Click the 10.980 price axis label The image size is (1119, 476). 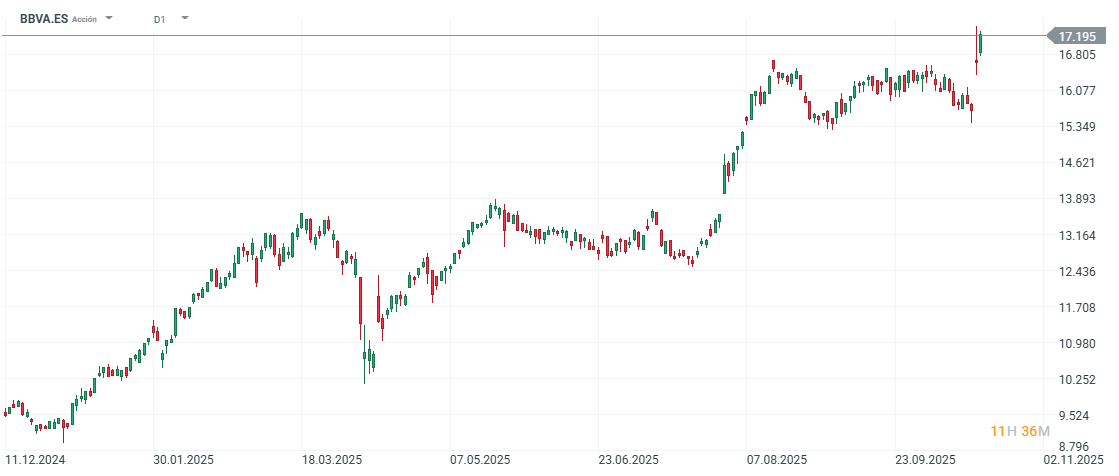coord(1078,343)
